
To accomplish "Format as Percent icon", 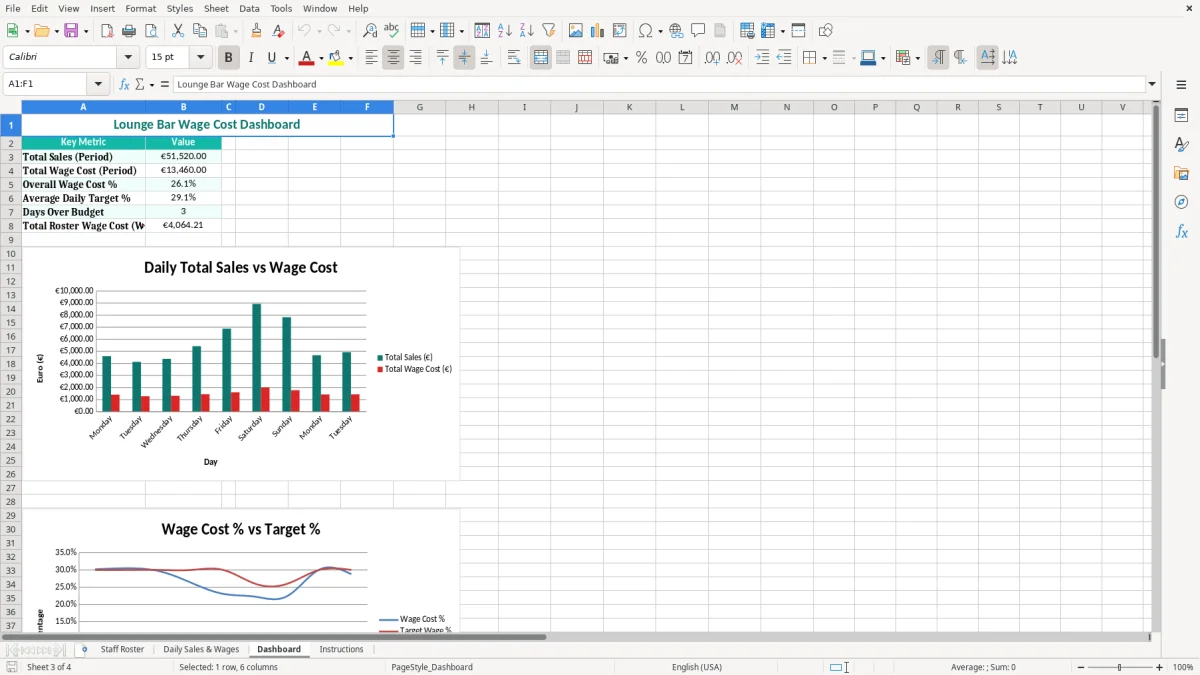I will [642, 58].
